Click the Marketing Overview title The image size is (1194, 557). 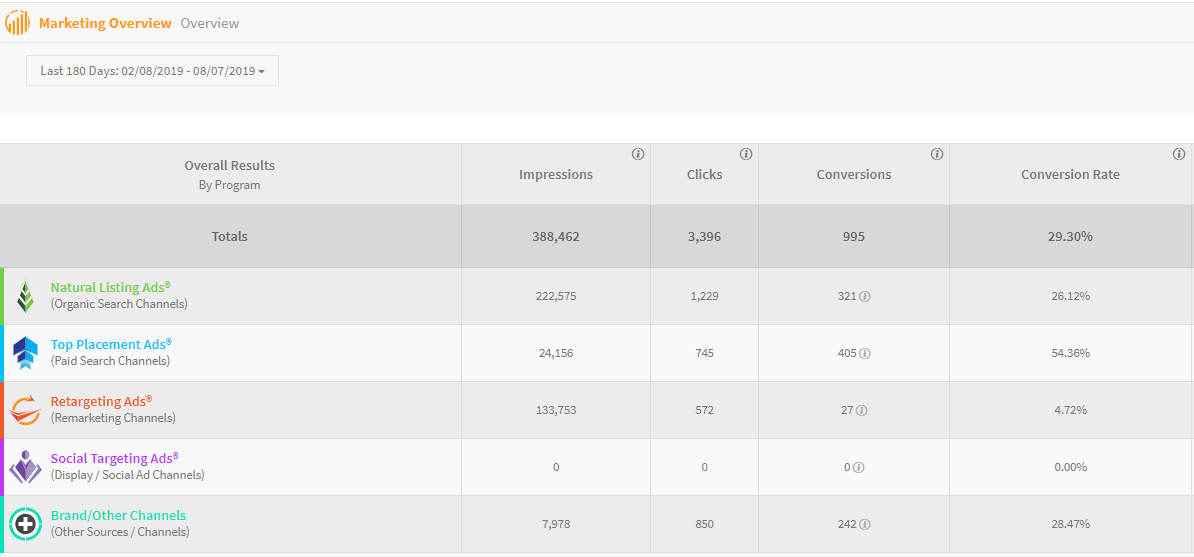click(x=105, y=23)
